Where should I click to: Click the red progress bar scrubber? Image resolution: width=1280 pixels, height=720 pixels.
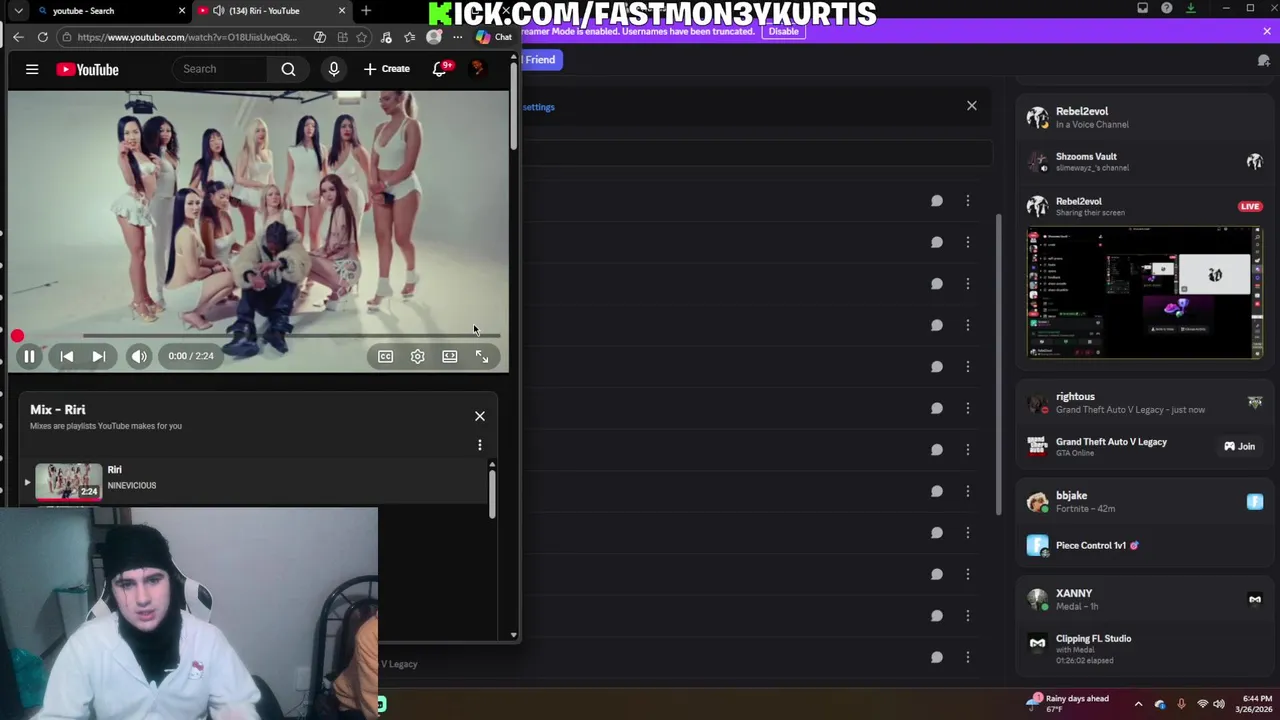click(x=17, y=336)
